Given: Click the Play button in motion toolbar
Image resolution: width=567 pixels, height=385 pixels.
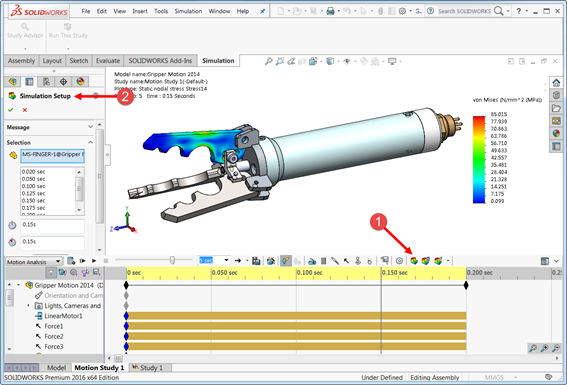Looking at the screenshot, I should tap(94, 261).
